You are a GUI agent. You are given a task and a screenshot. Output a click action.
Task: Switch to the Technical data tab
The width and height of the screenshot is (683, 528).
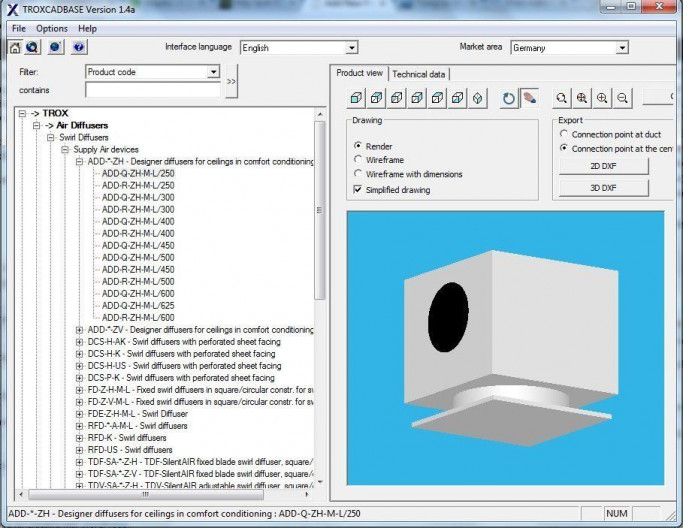point(419,74)
